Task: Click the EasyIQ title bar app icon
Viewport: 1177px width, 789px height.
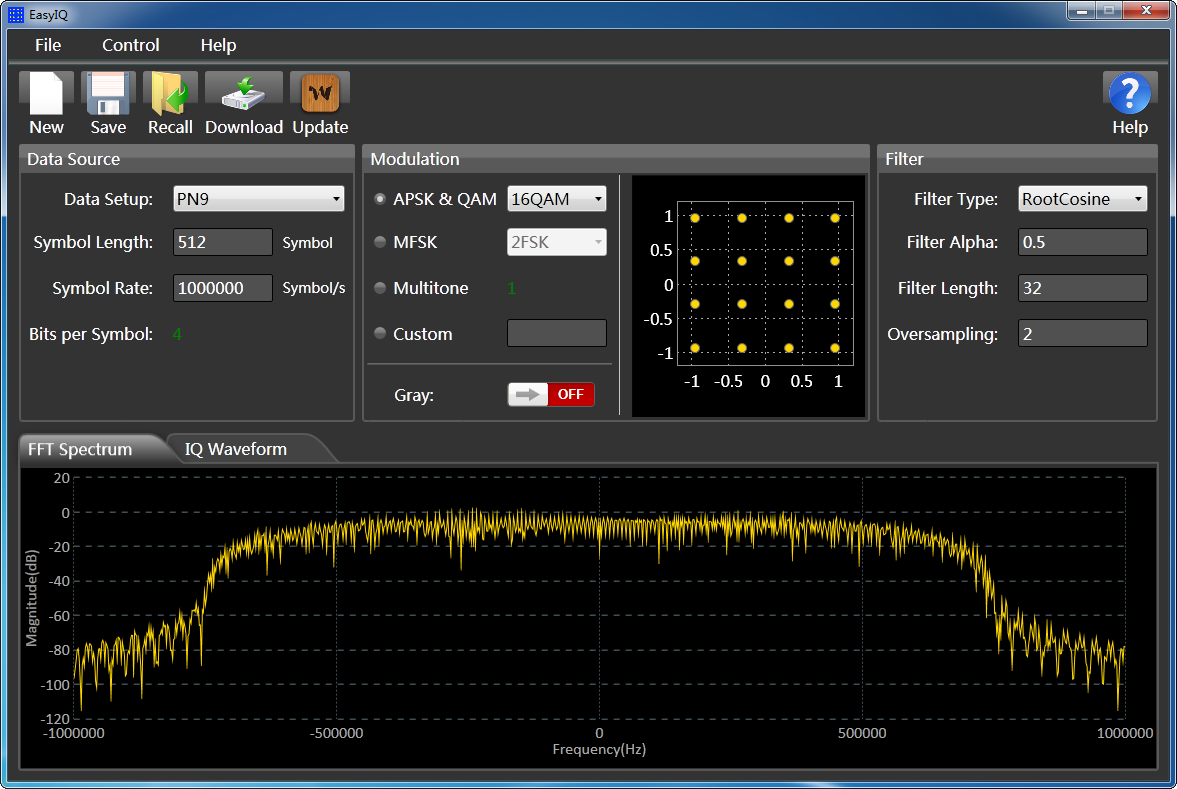Action: pyautogui.click(x=16, y=14)
